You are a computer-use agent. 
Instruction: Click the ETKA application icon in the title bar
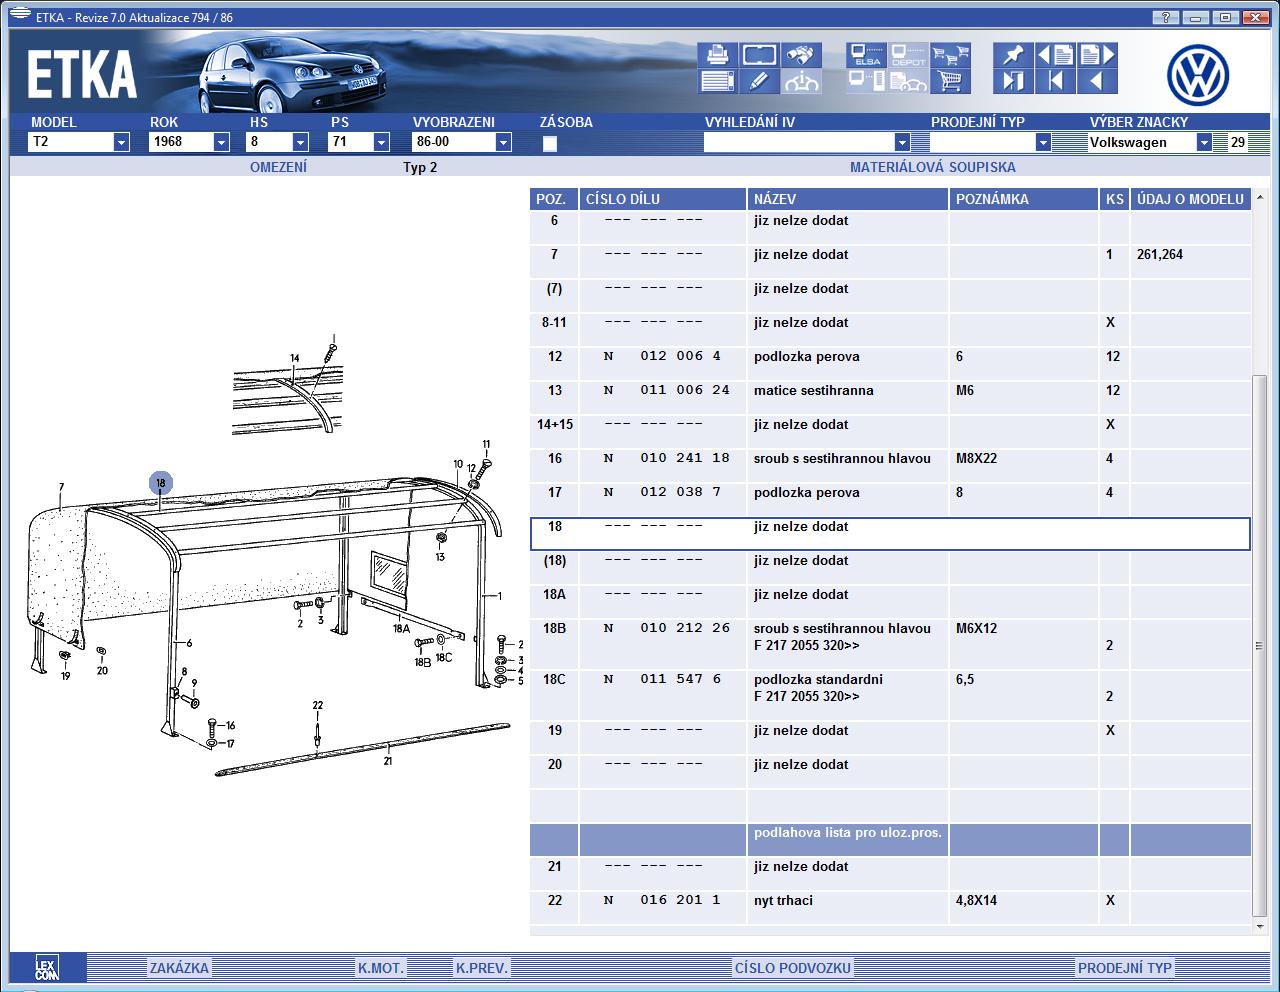(x=19, y=16)
